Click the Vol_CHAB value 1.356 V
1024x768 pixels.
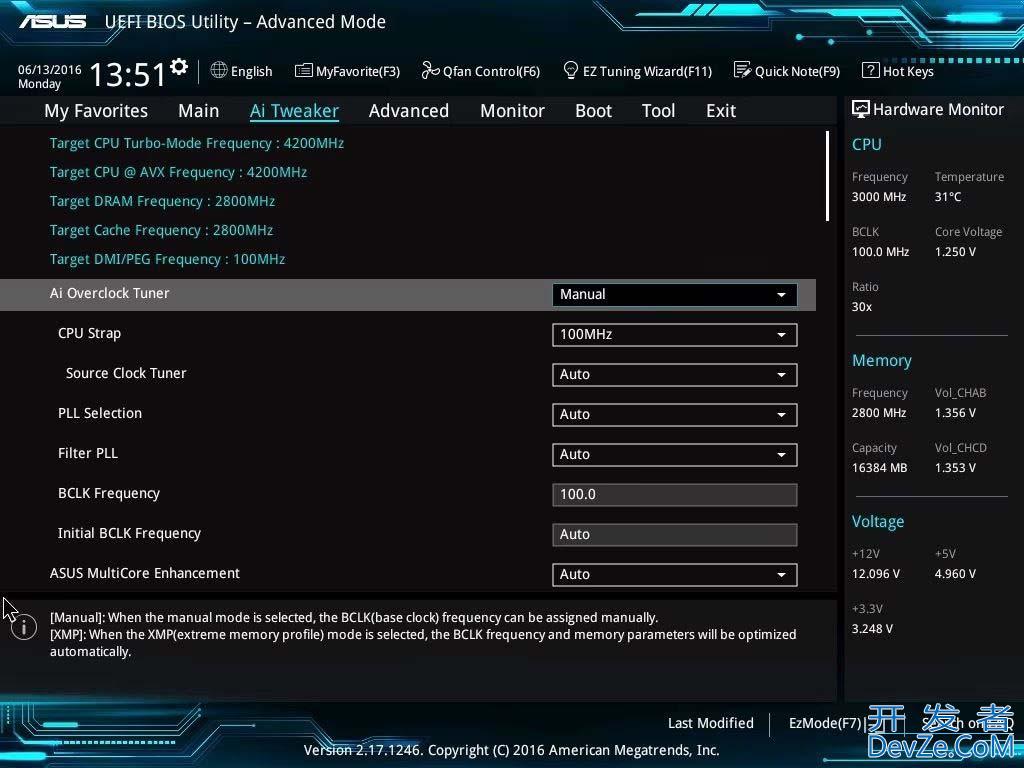(955, 413)
